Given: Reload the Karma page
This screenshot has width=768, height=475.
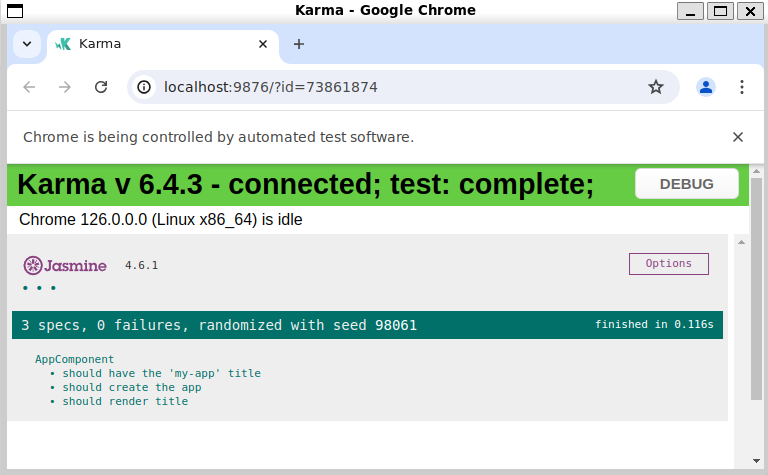Looking at the screenshot, I should click(x=101, y=87).
